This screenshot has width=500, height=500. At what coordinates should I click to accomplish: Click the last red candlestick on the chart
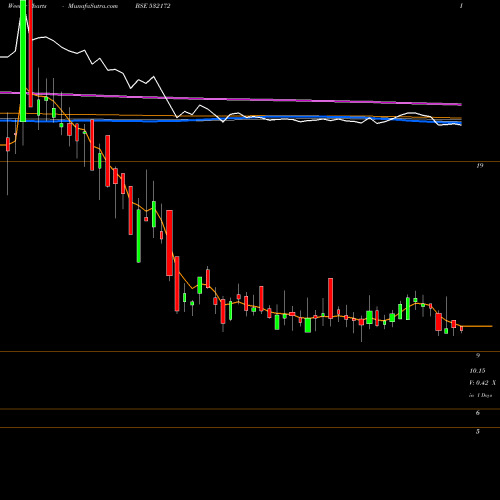point(462,329)
